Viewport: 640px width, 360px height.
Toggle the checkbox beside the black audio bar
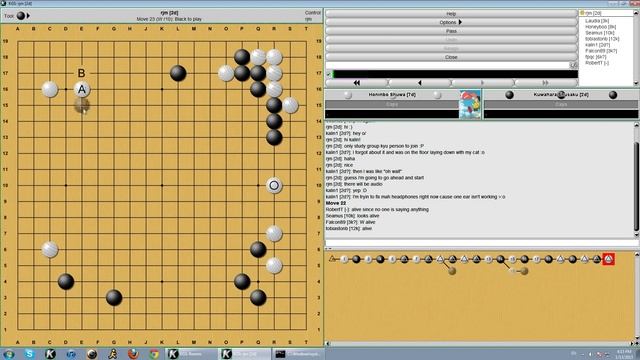tap(329, 74)
